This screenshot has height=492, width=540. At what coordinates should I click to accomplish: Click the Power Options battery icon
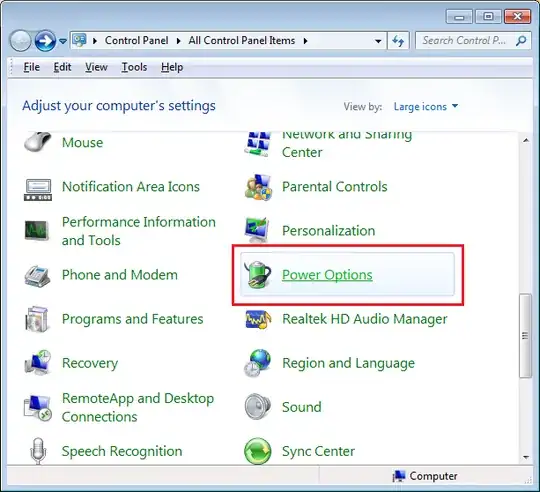pos(257,274)
